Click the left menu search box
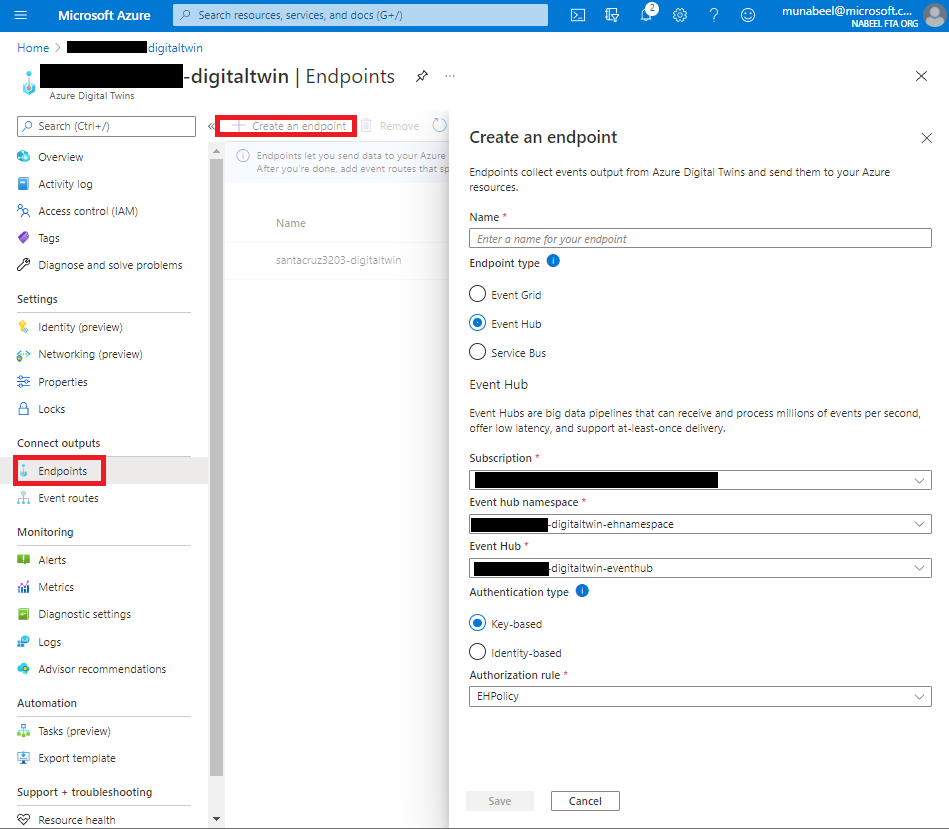Viewport: 949px width, 829px height. [107, 126]
